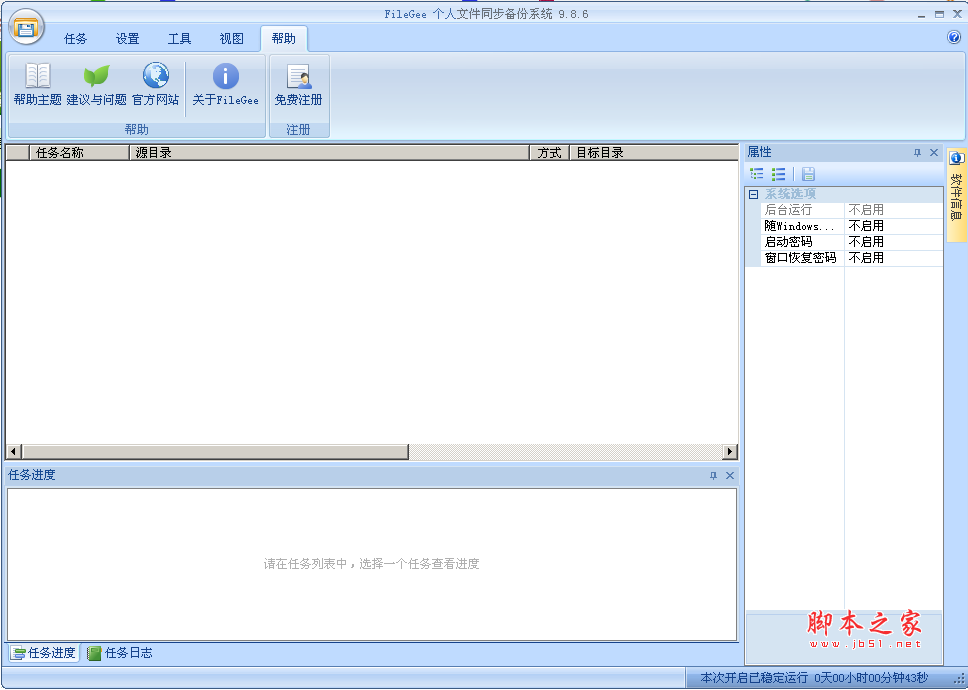Image resolution: width=968 pixels, height=690 pixels.
Task: Click the 本次开启已稳定运行 status bar text
Action: click(814, 678)
